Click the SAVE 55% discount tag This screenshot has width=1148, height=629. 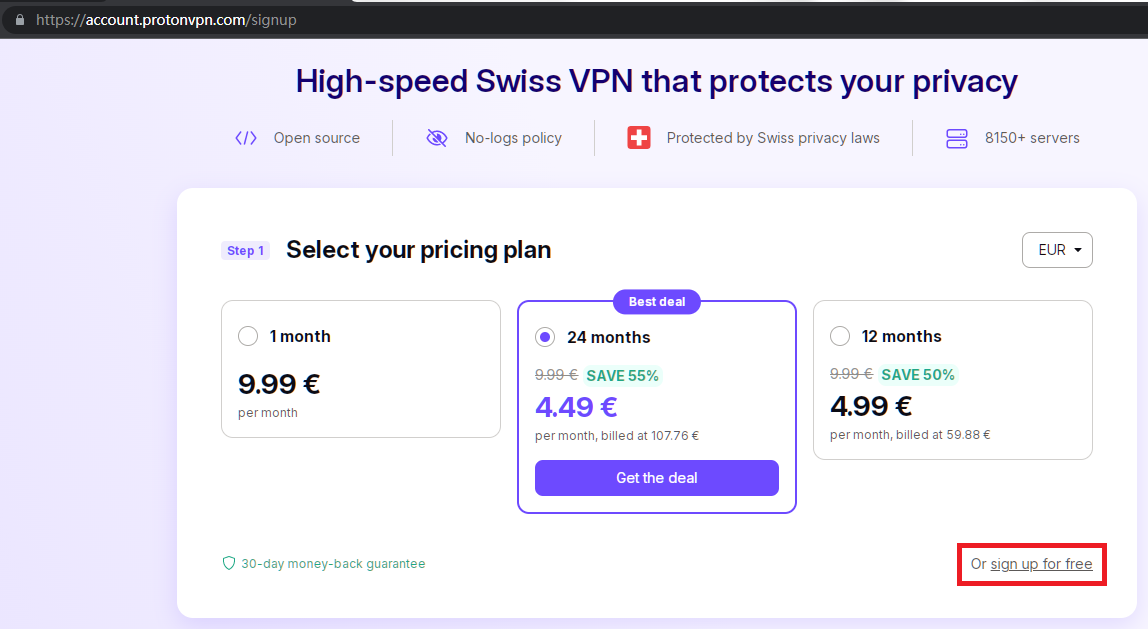coord(622,376)
